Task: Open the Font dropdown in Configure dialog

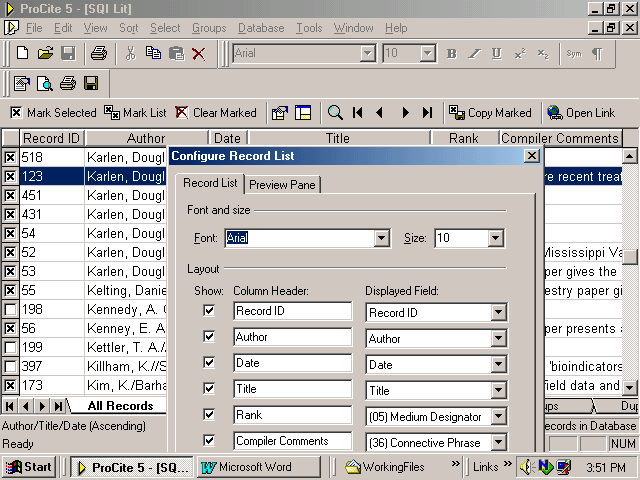Action: [x=381, y=238]
